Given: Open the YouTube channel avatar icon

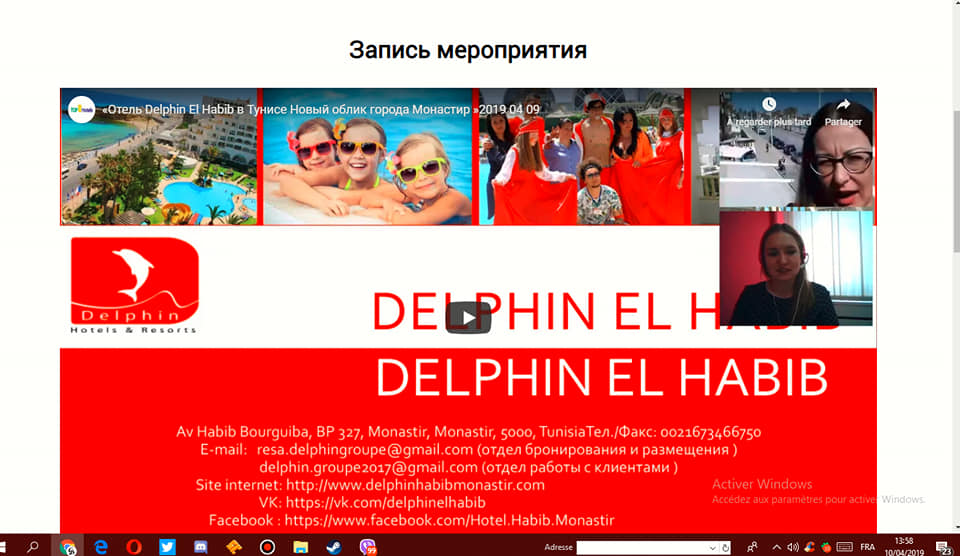Looking at the screenshot, I should click(x=81, y=110).
